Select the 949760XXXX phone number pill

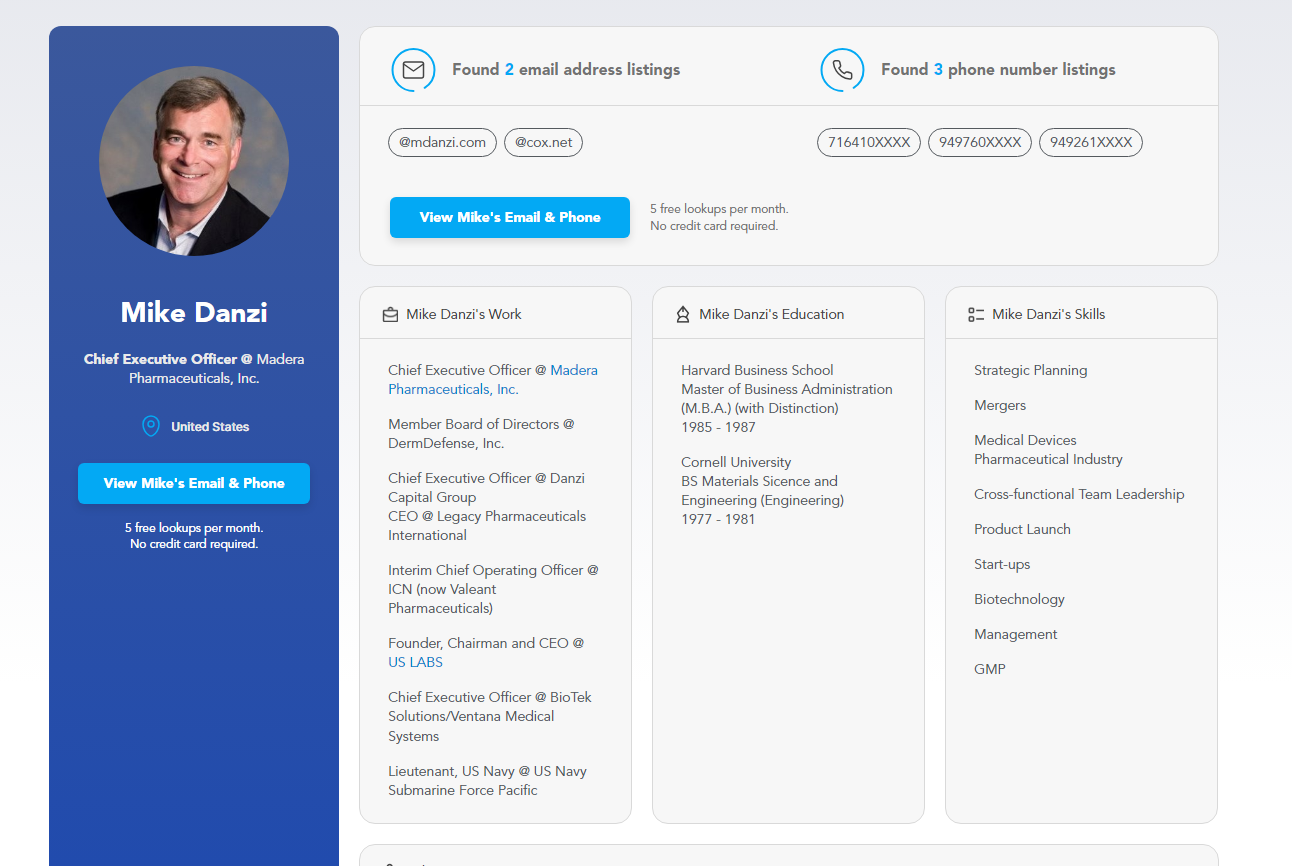point(980,142)
